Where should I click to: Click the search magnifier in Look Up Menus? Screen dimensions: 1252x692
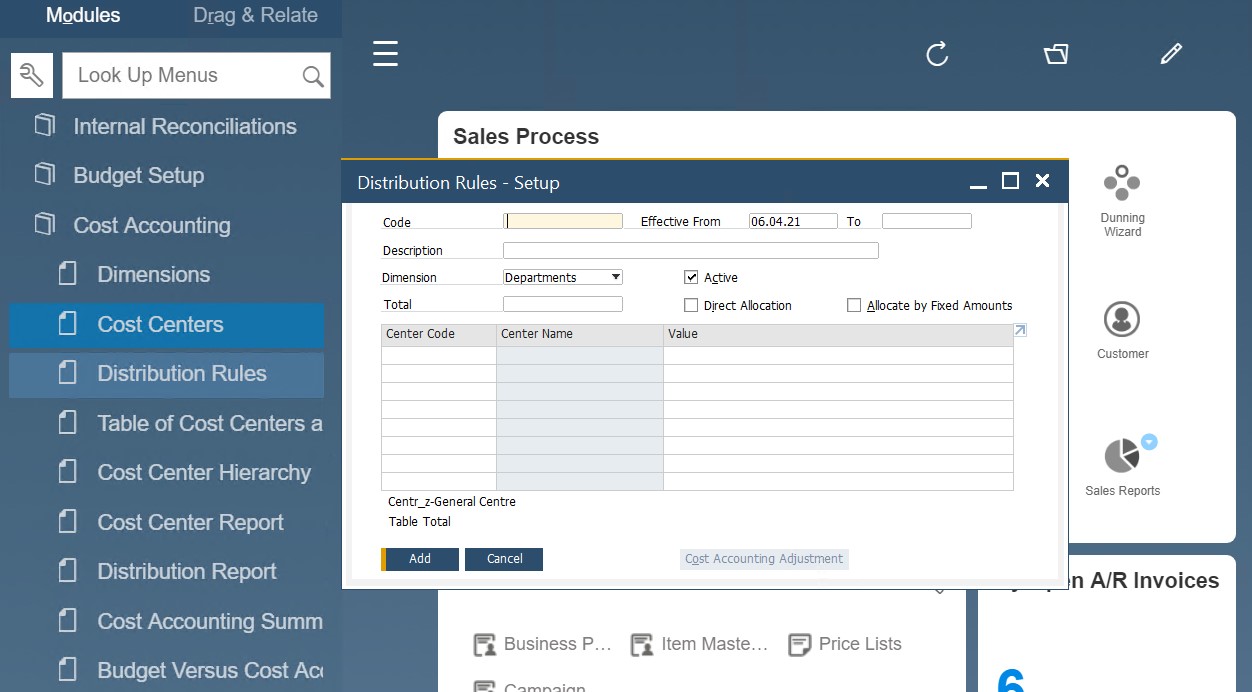[x=313, y=77]
